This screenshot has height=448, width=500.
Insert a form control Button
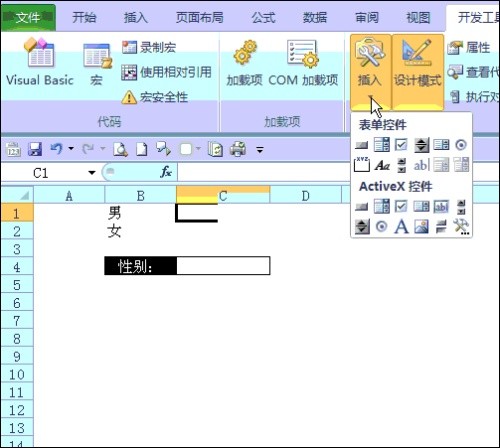362,145
